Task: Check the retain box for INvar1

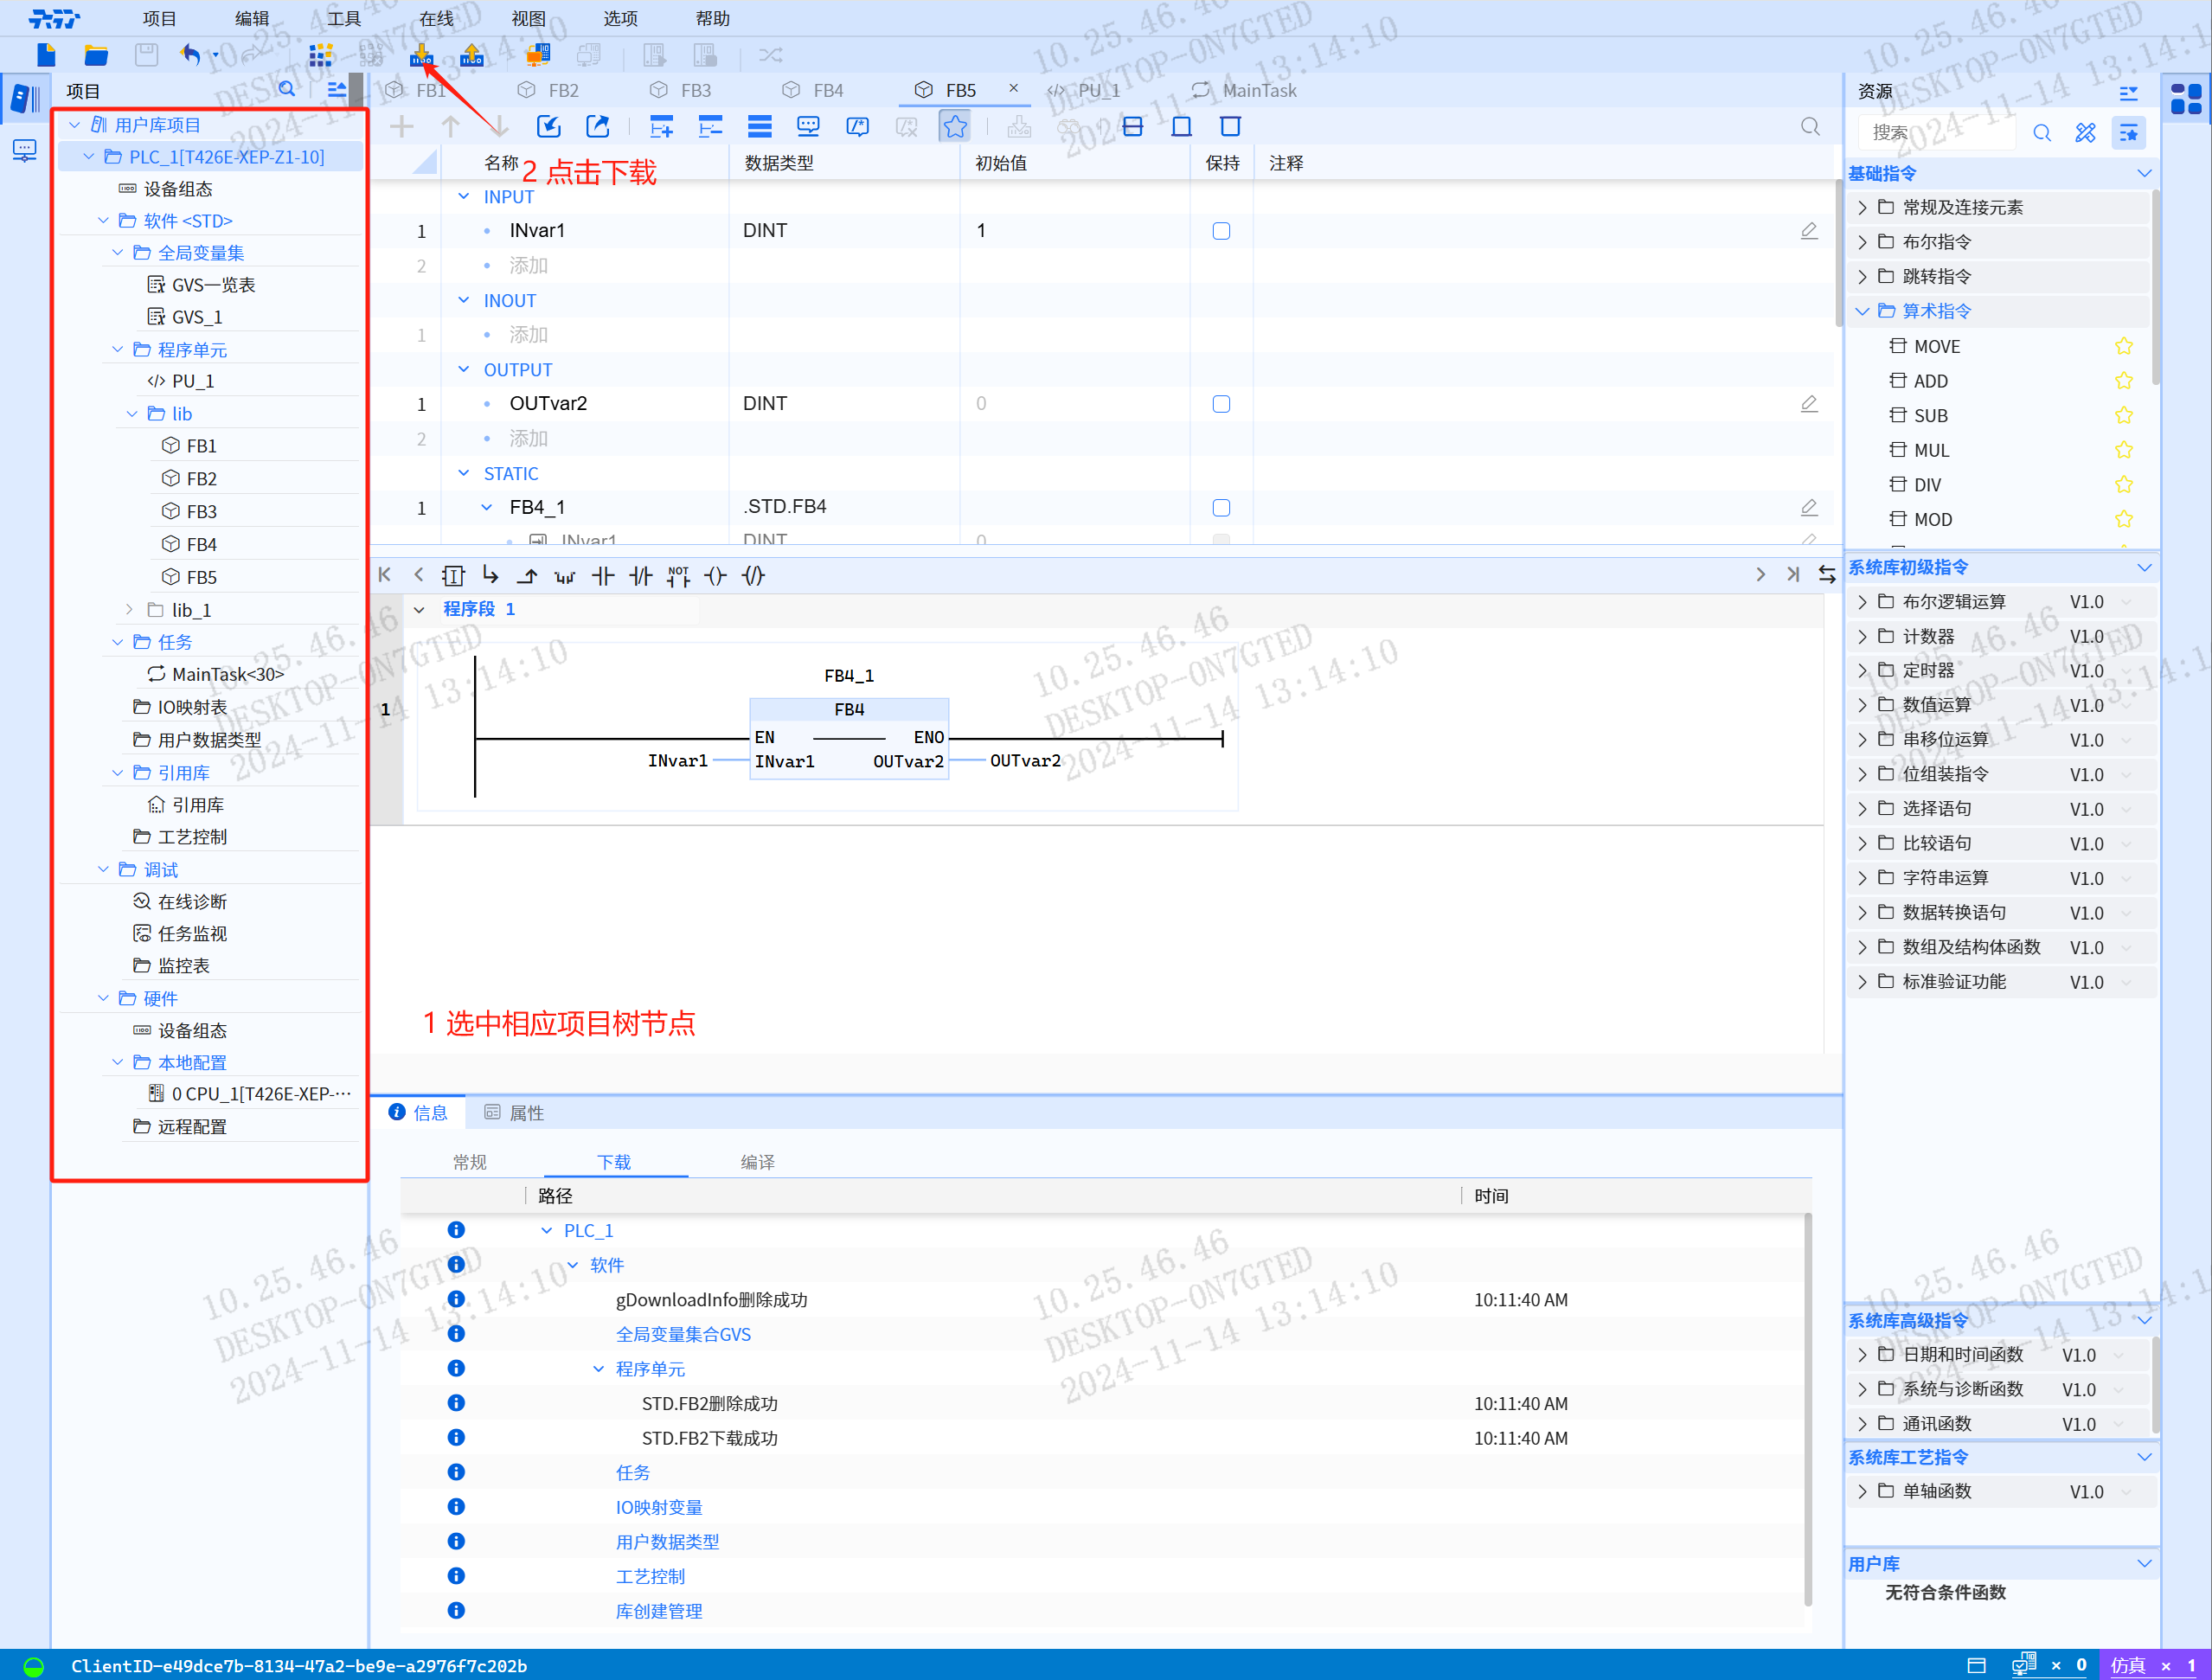Action: (x=1221, y=231)
